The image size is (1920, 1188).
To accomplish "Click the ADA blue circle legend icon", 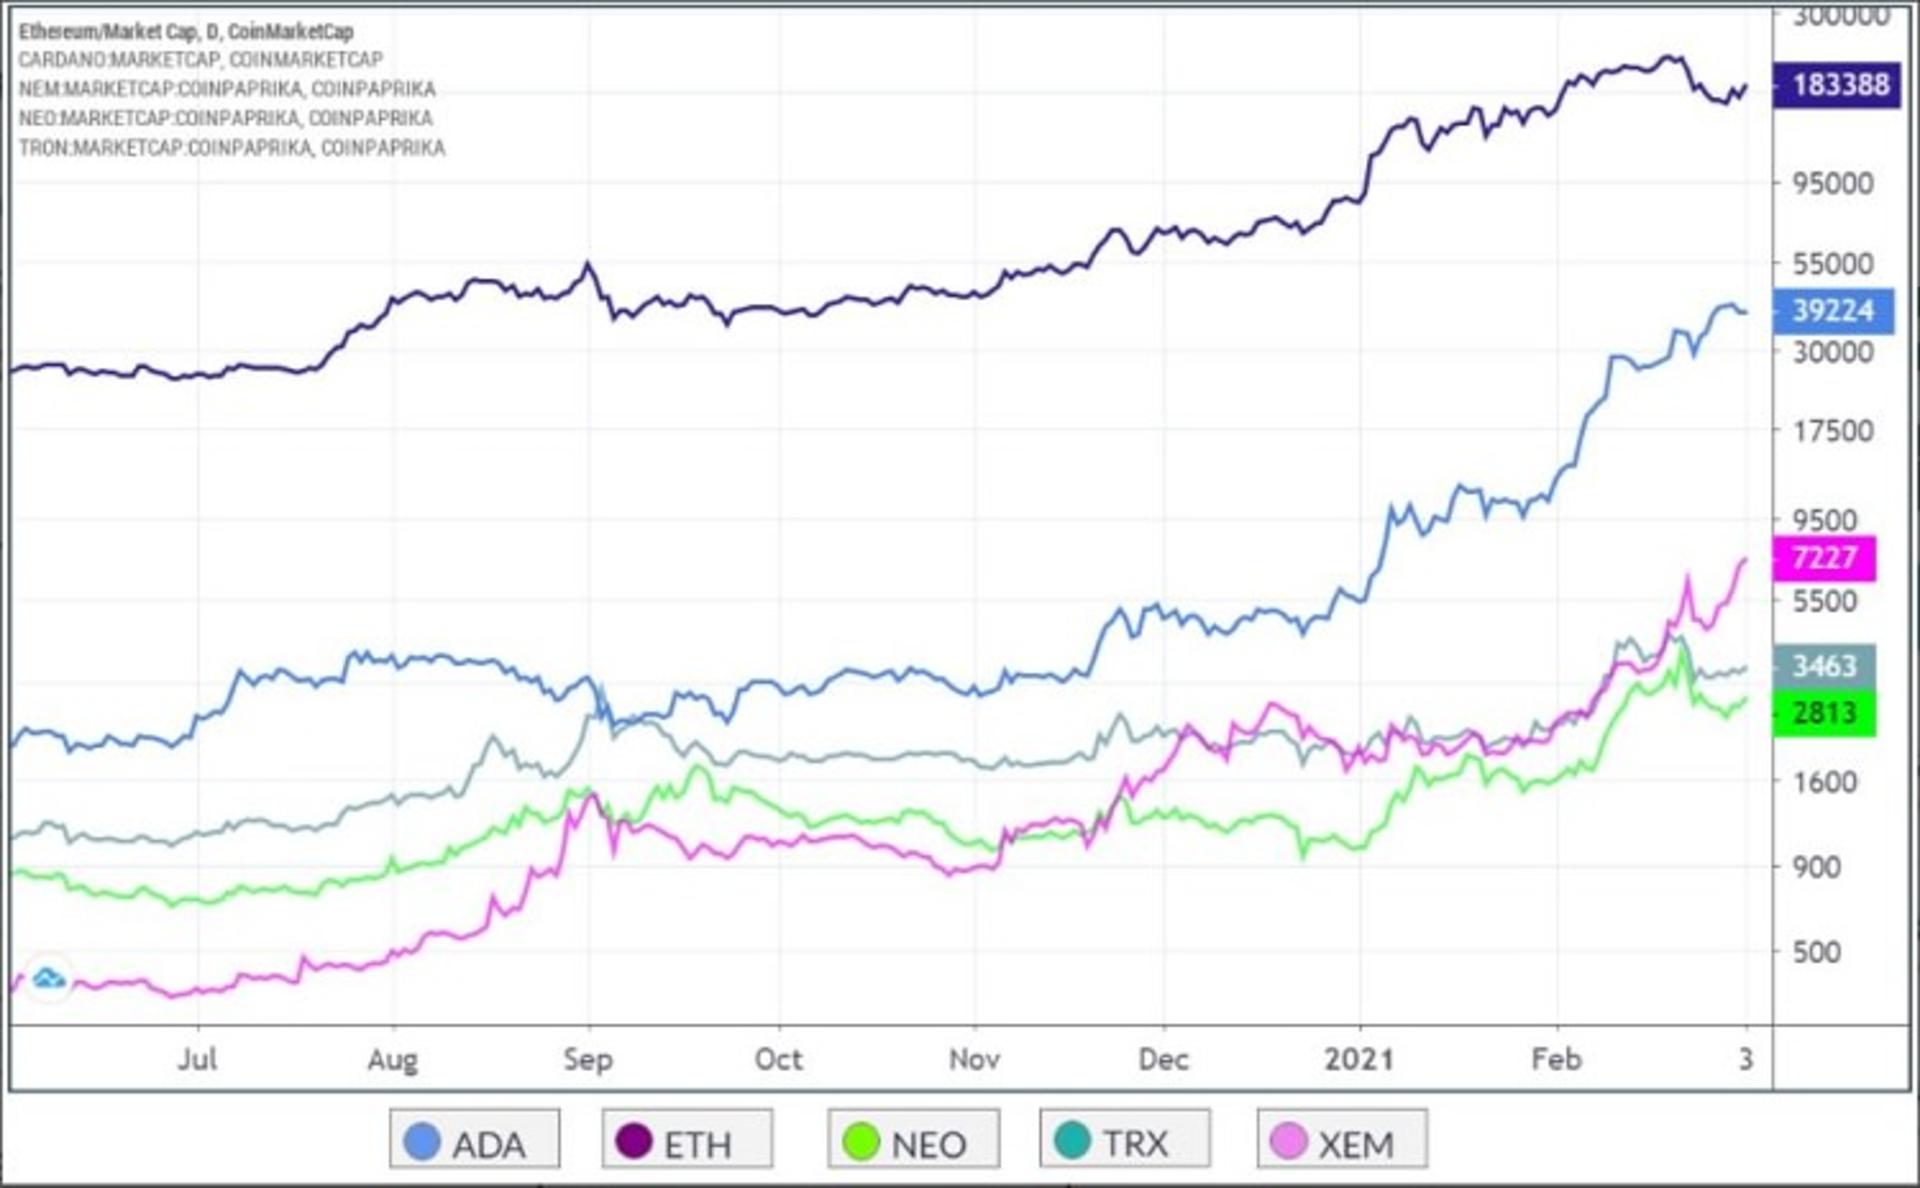I will (x=421, y=1141).
